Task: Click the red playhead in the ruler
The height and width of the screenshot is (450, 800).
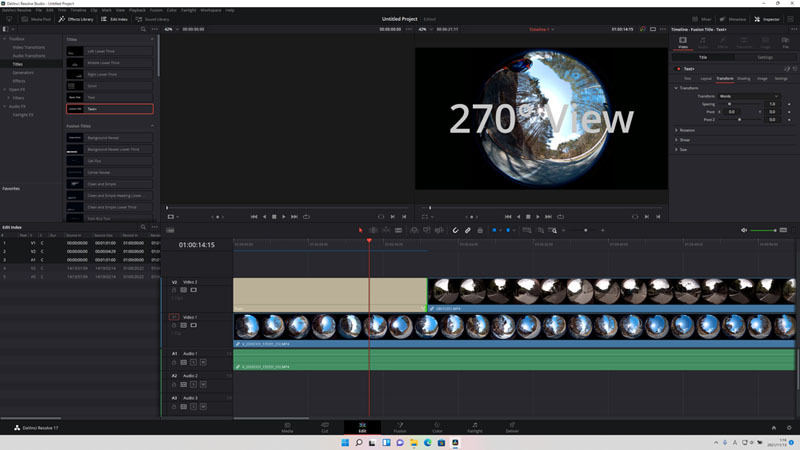Action: tap(369, 241)
